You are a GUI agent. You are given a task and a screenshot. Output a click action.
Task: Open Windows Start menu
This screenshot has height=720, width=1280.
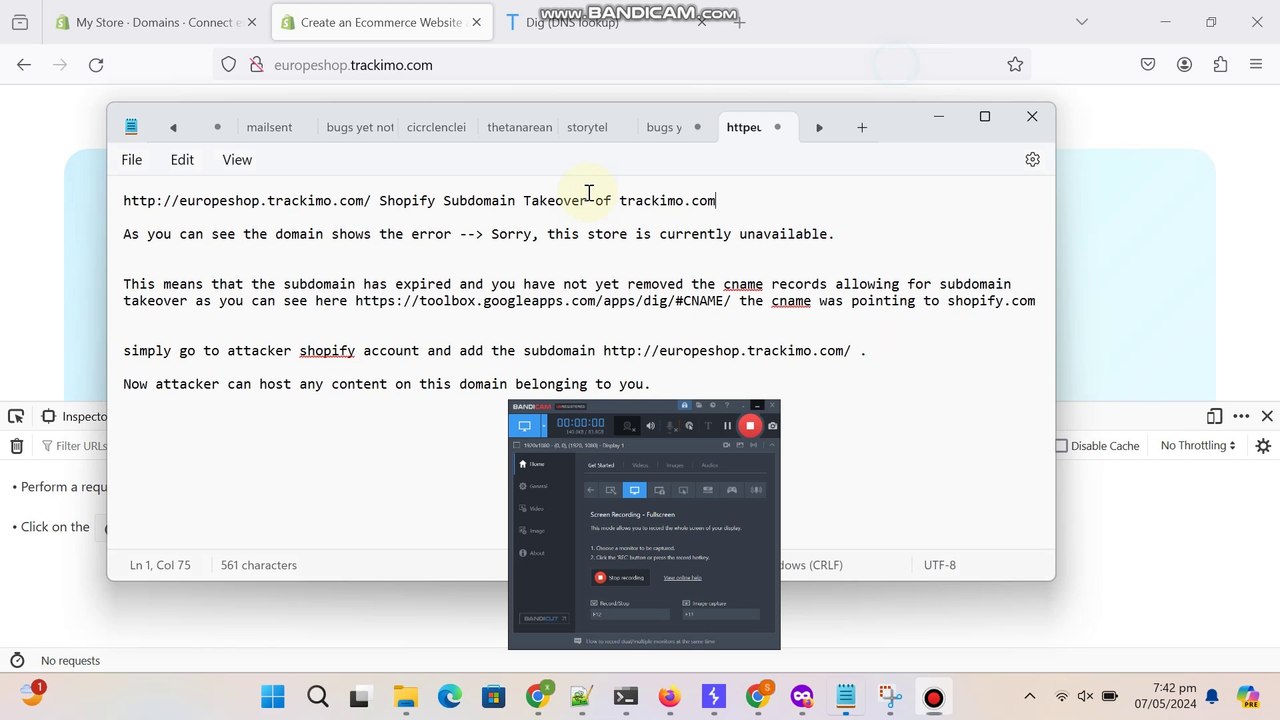point(272,697)
